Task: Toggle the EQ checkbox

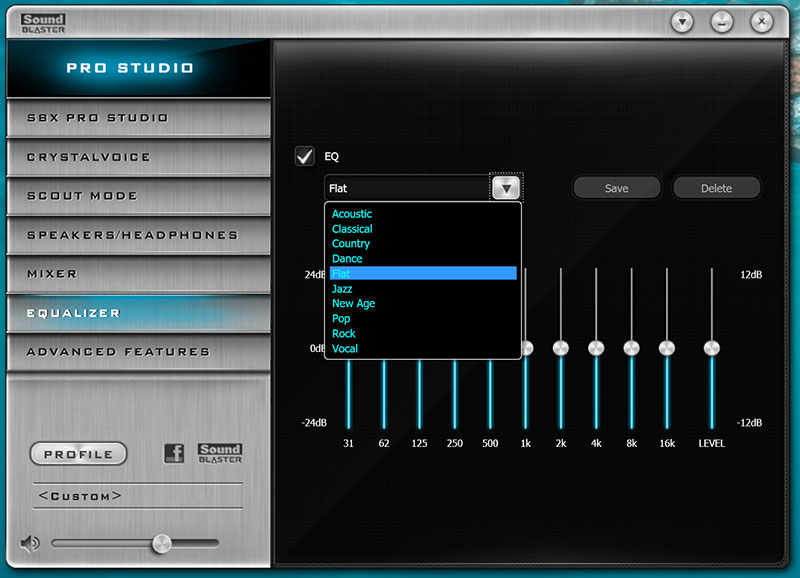Action: tap(305, 156)
